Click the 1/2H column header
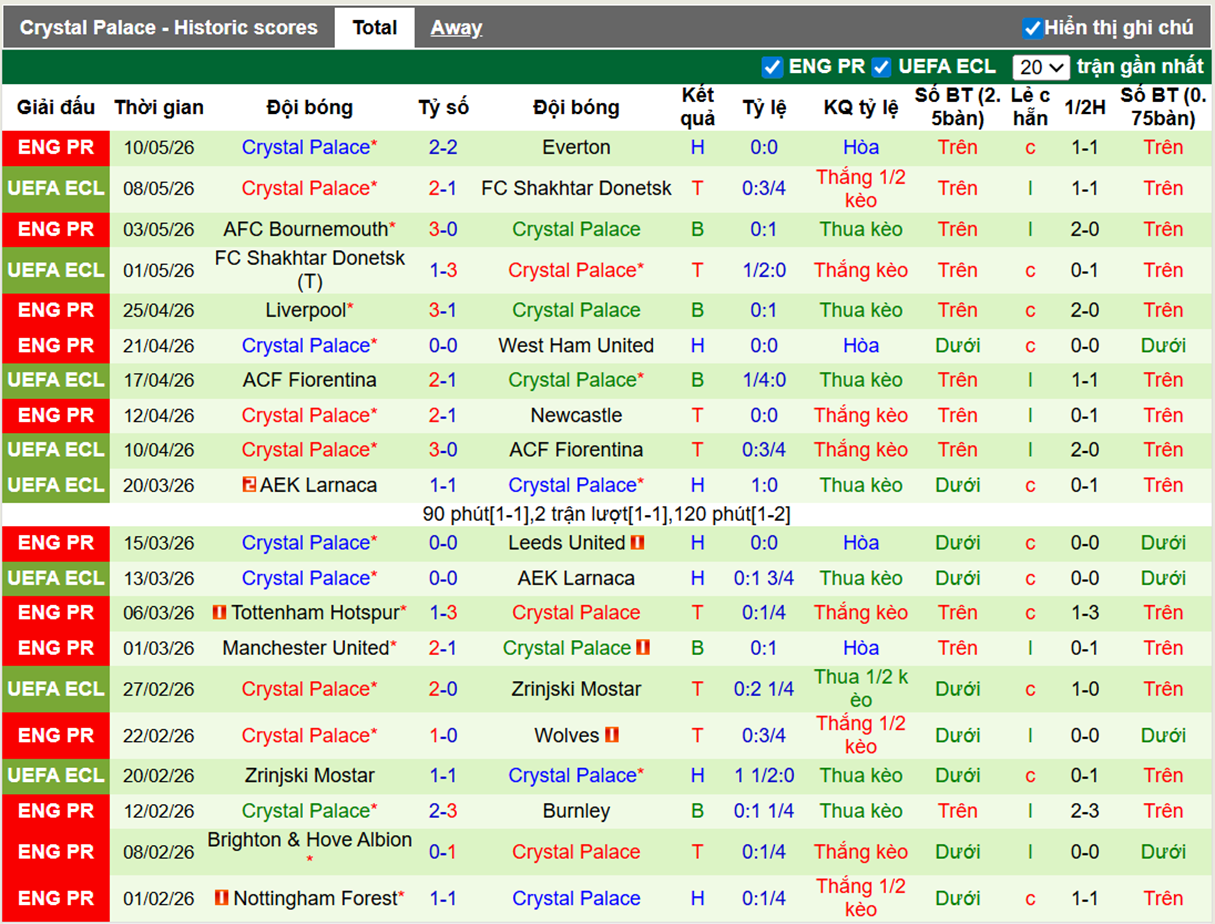Viewport: 1215px width, 924px height. click(x=1085, y=107)
